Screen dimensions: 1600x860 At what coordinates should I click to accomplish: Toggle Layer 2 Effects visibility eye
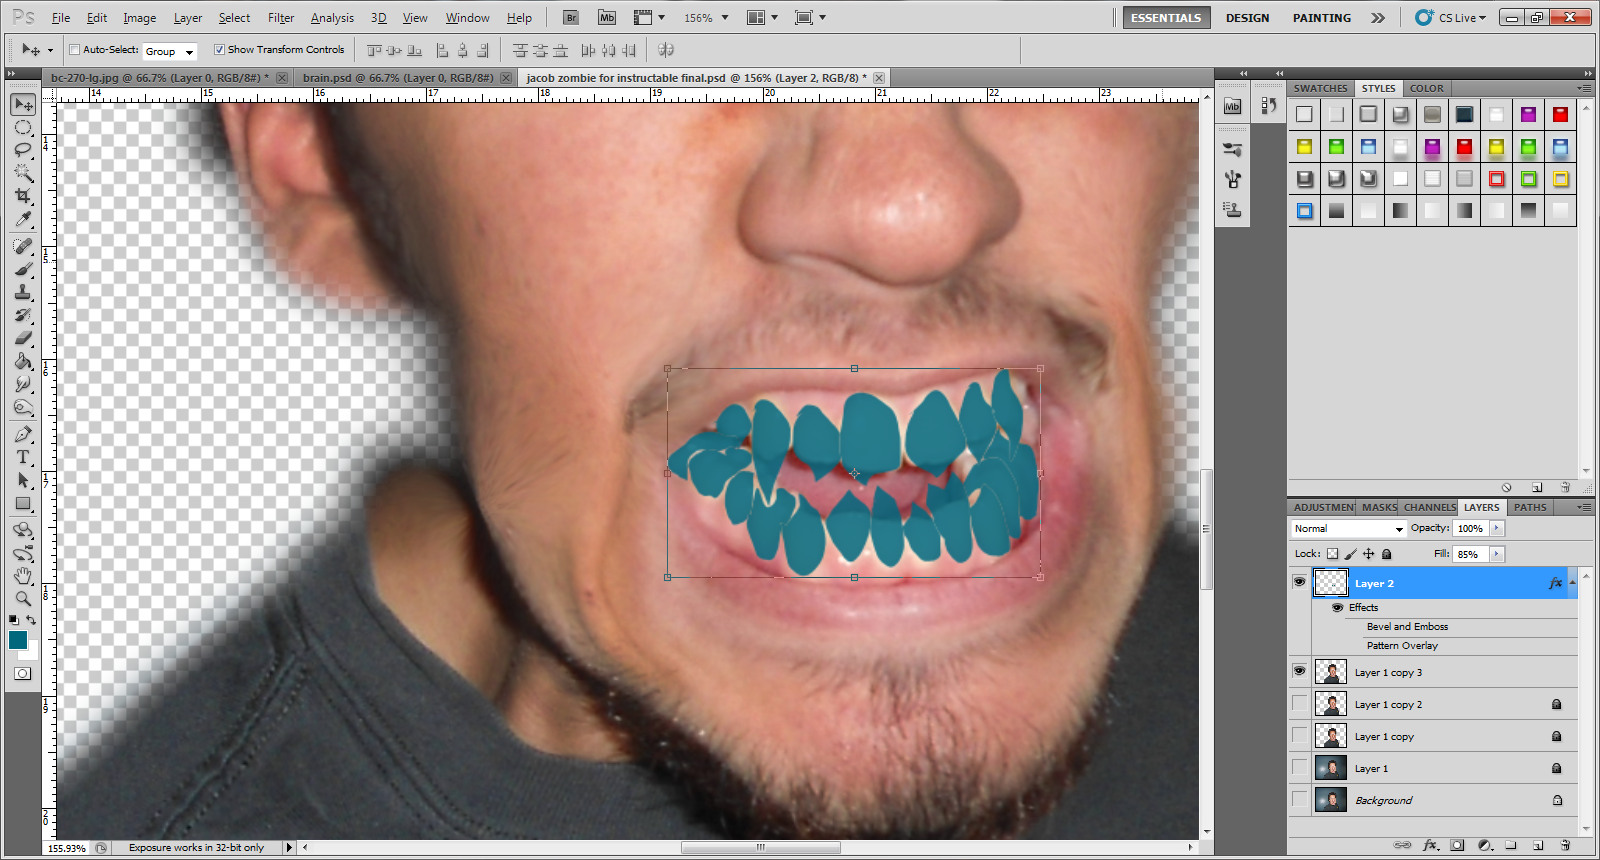tap(1337, 607)
